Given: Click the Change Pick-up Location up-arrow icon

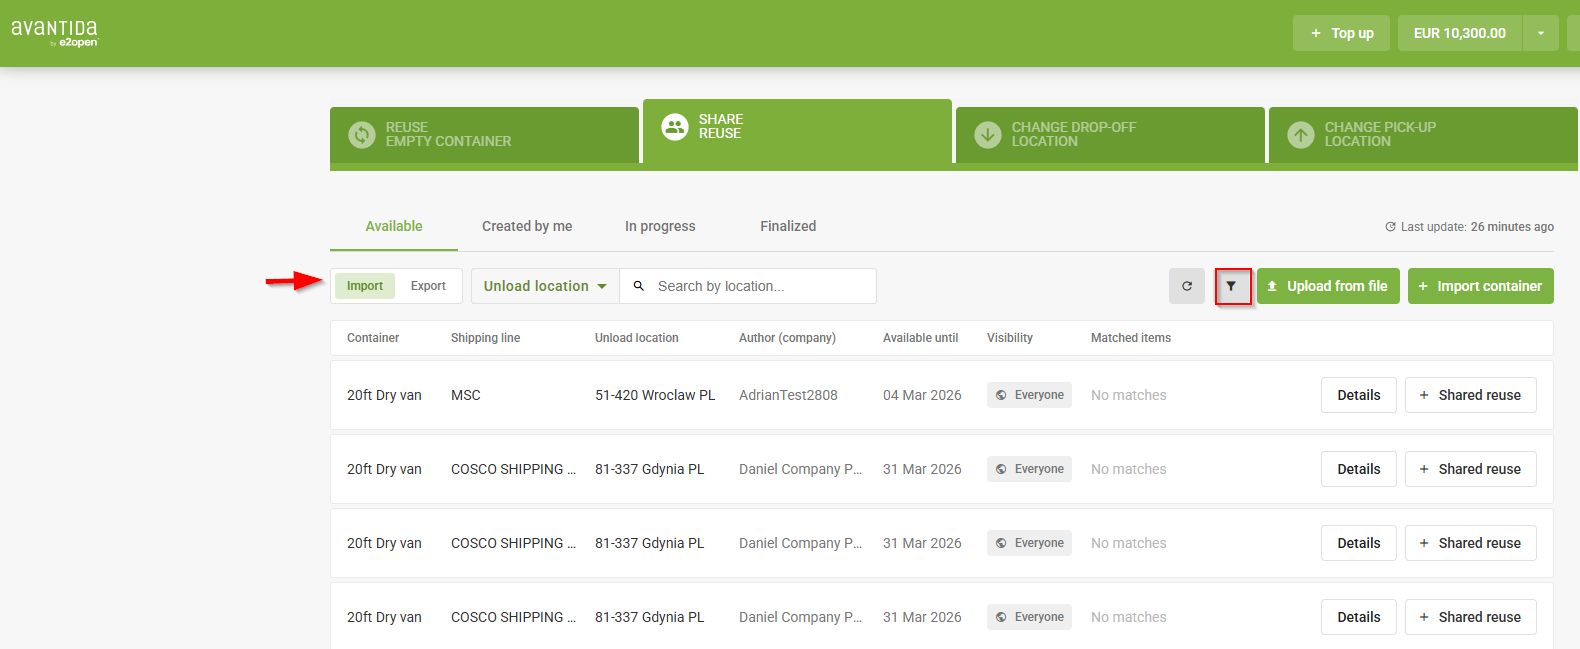Looking at the screenshot, I should coord(1301,134).
